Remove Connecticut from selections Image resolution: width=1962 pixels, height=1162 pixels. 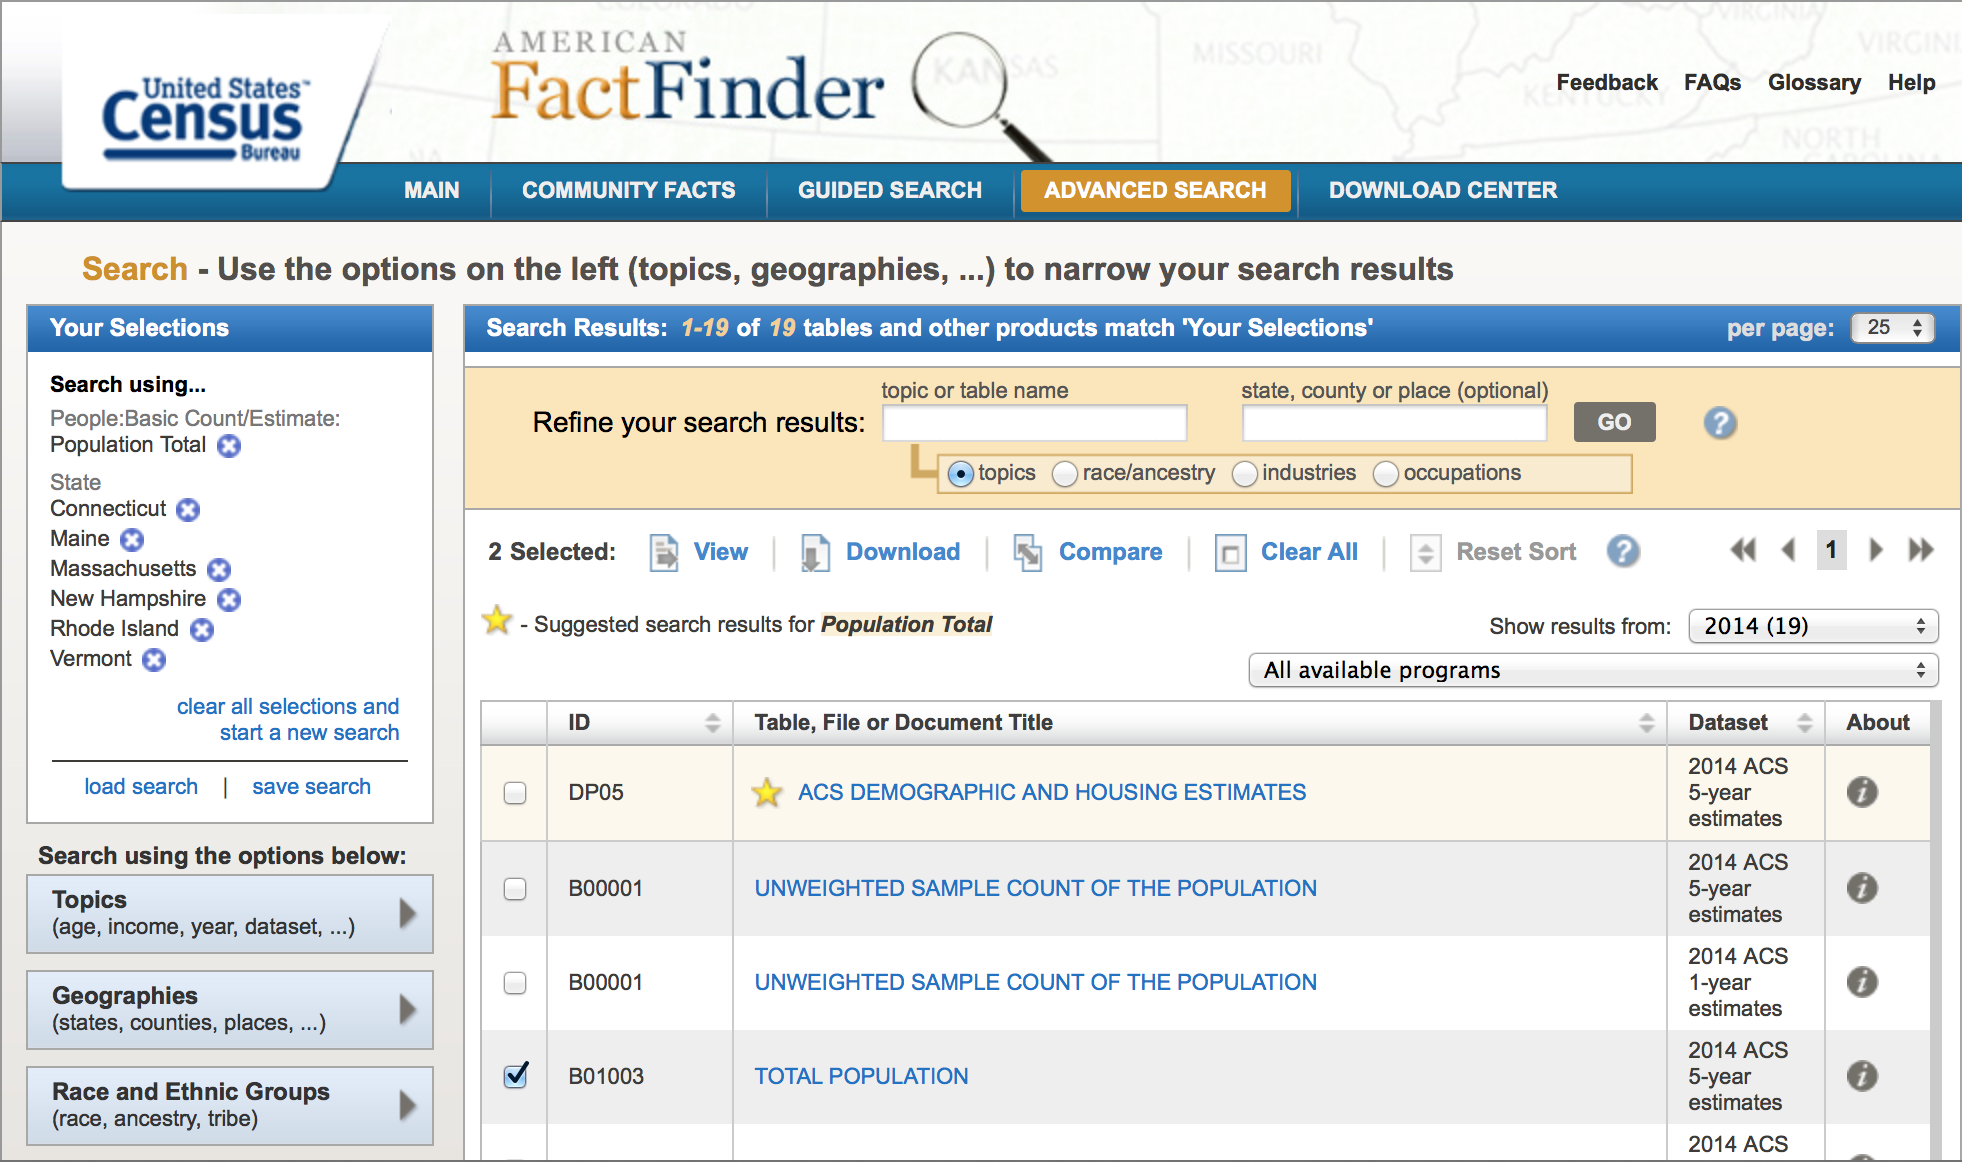click(x=188, y=510)
